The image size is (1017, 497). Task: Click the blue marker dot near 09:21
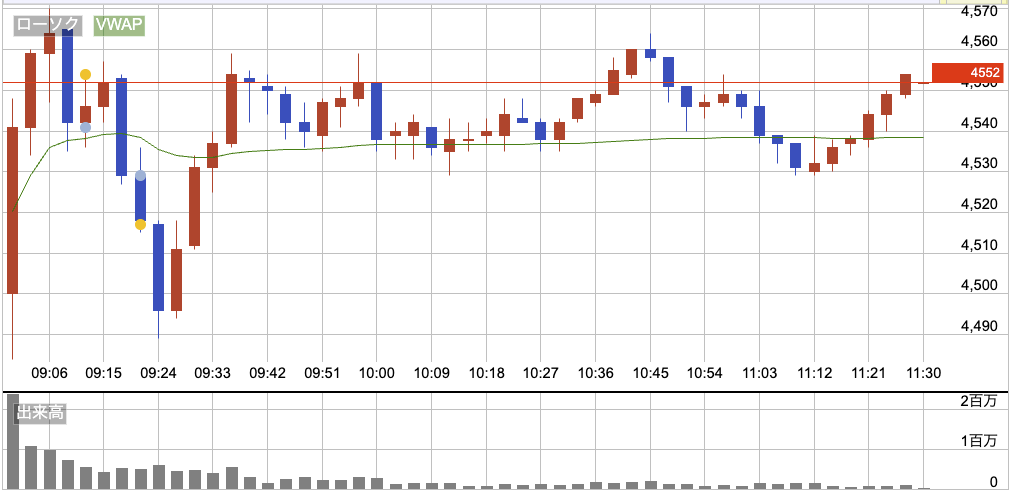click(140, 176)
